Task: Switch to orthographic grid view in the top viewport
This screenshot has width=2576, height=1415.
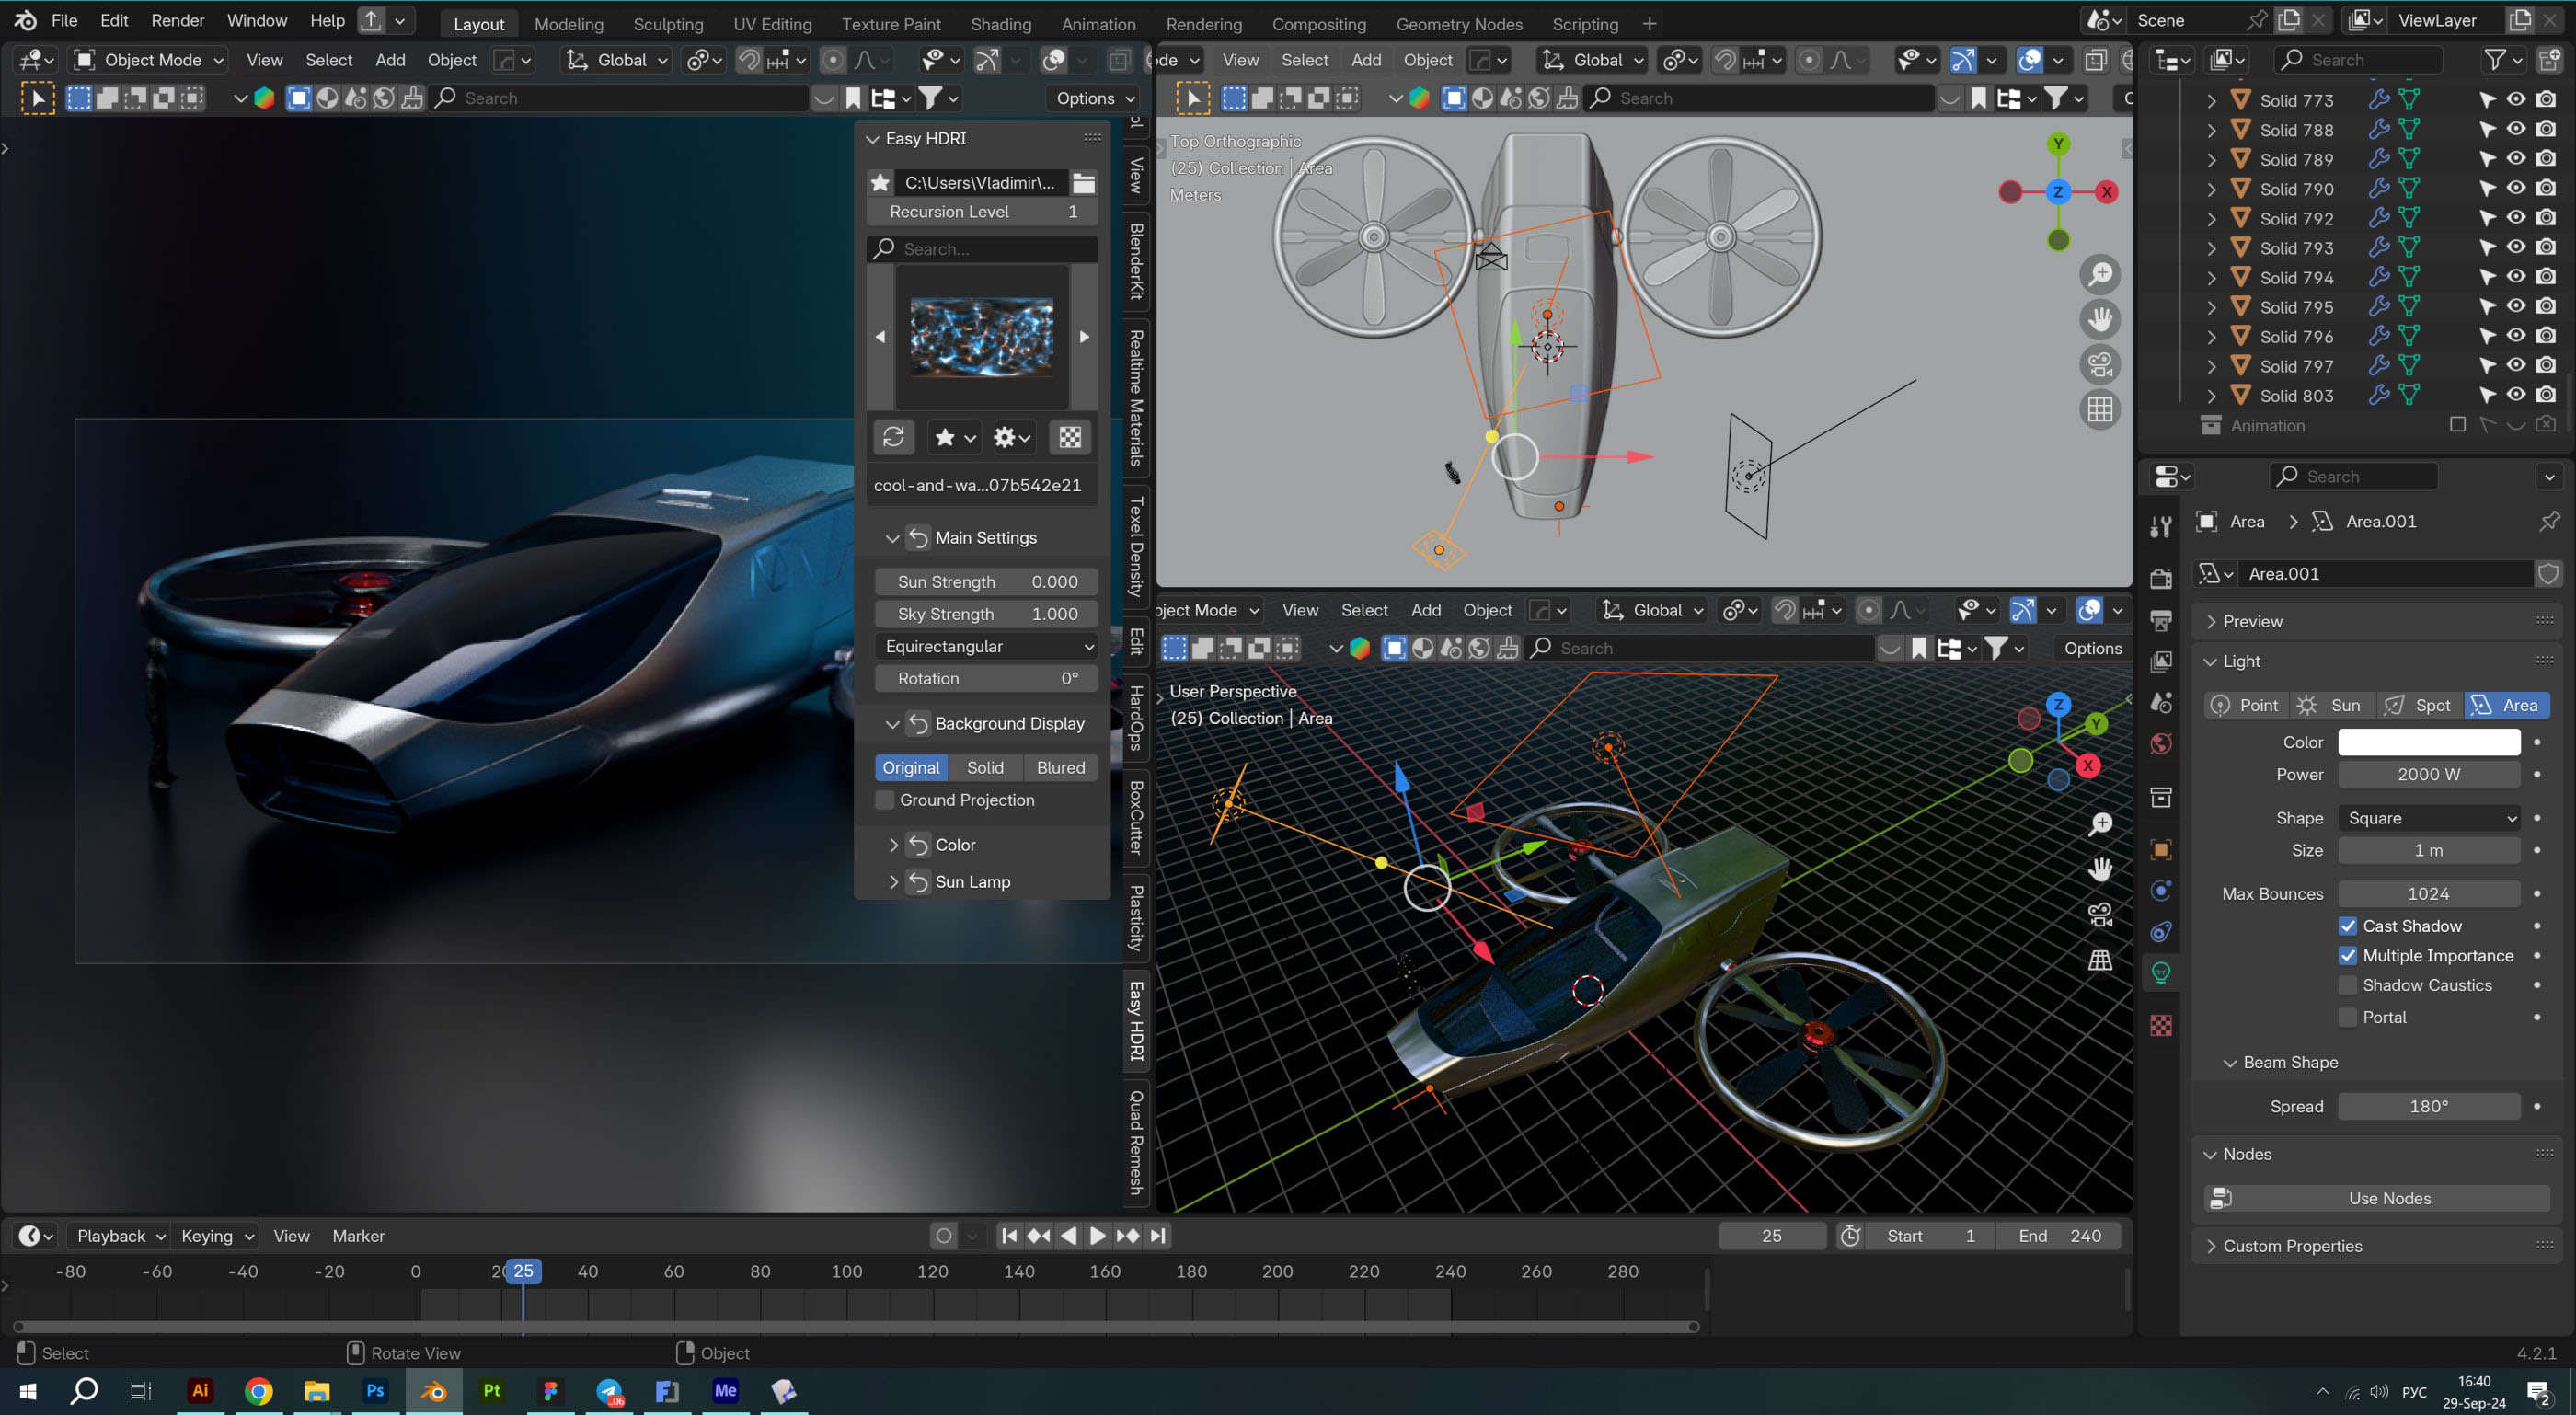Action: pyautogui.click(x=2100, y=409)
